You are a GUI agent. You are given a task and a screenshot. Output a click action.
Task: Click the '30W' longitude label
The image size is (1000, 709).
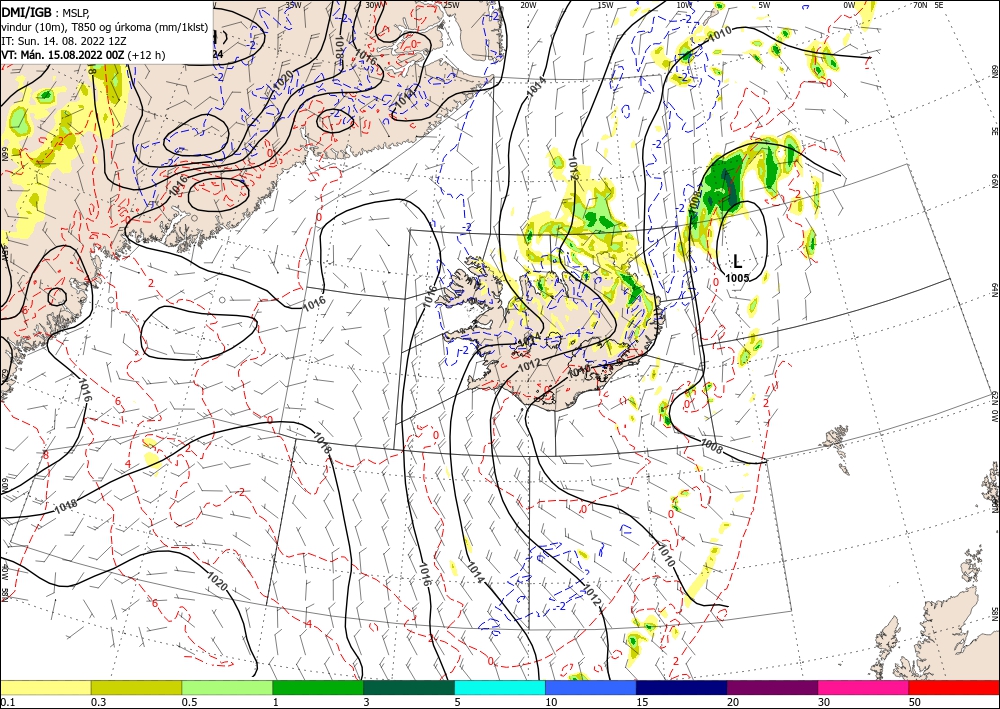(x=374, y=5)
